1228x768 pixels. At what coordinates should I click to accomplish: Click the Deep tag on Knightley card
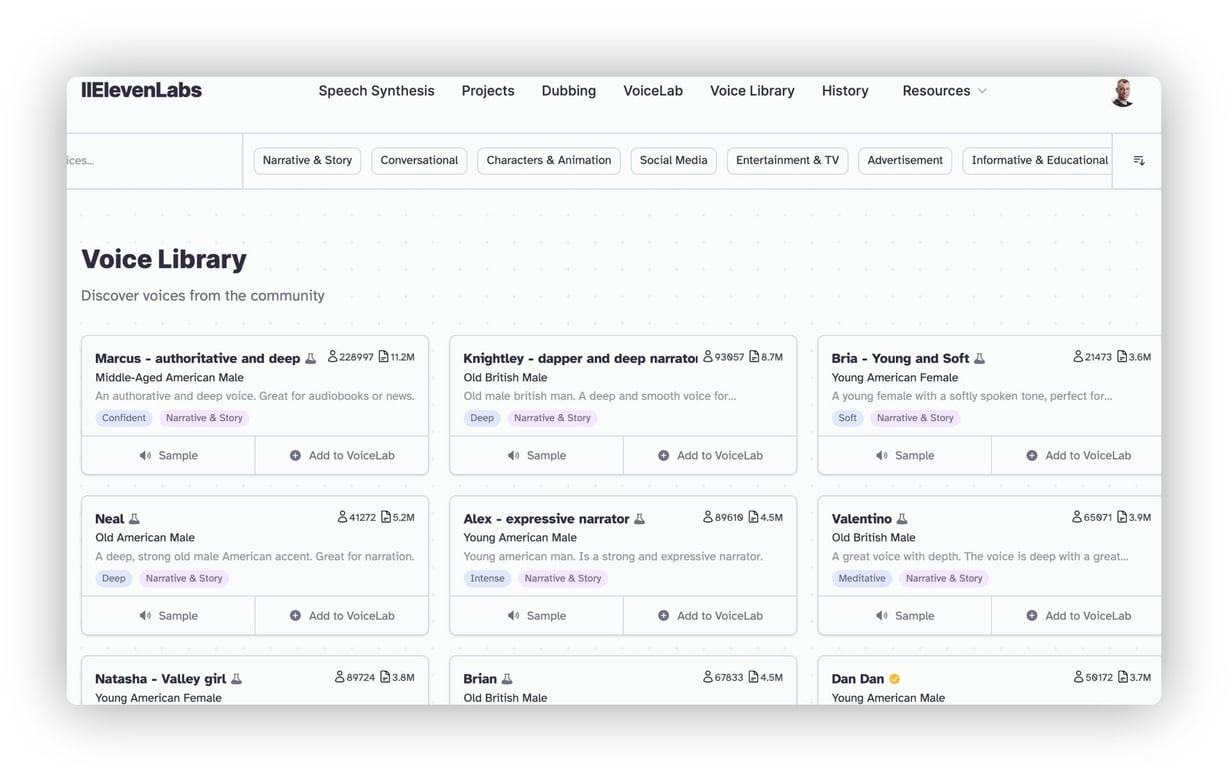[482, 418]
